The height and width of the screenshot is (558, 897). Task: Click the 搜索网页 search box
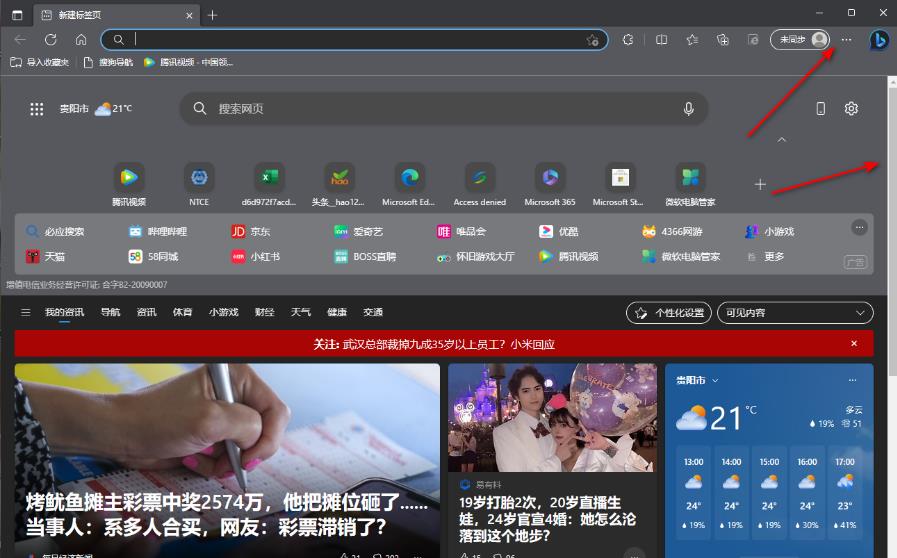[x=443, y=109]
